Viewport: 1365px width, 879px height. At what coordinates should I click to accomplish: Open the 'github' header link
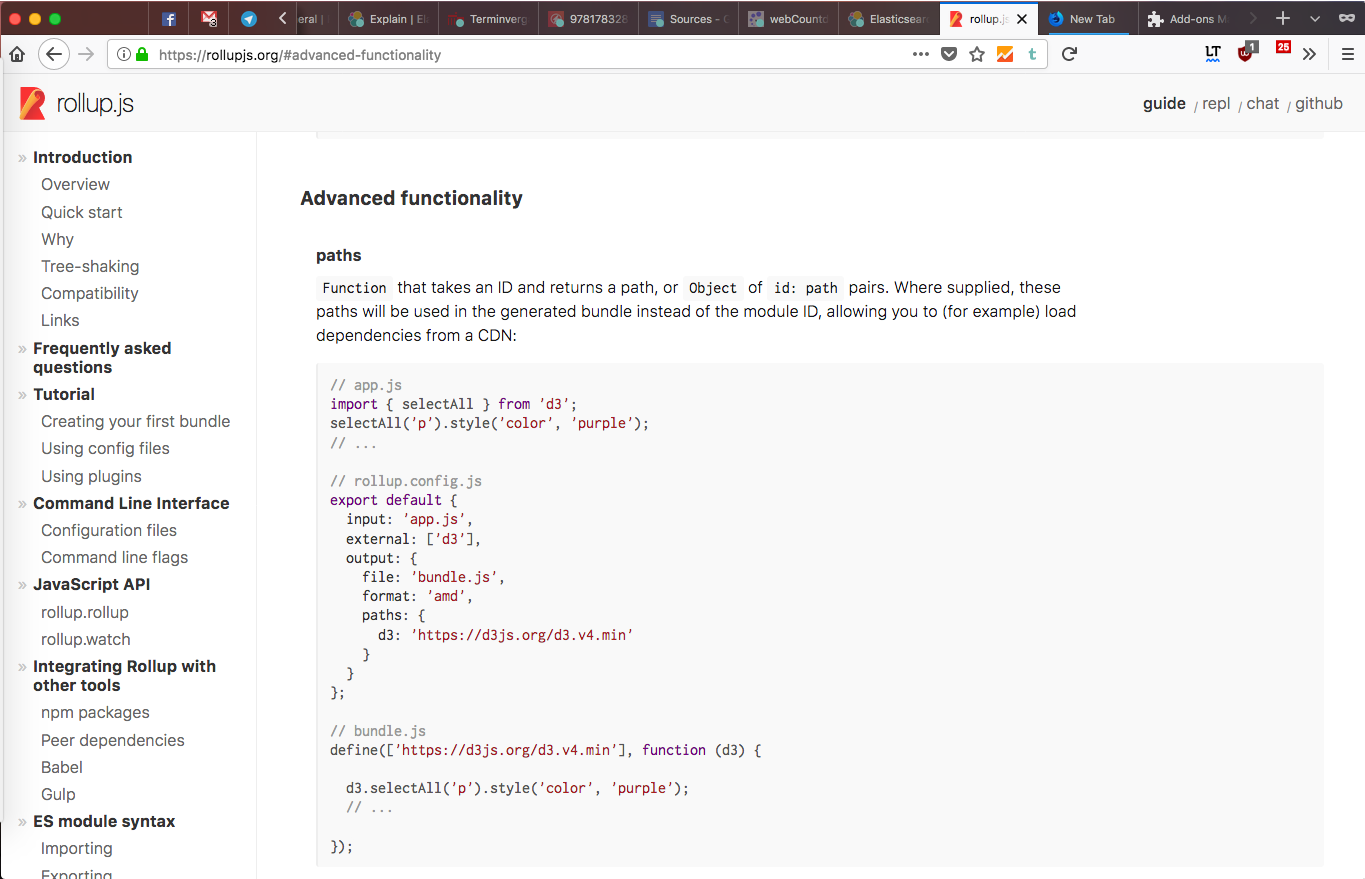point(1318,104)
